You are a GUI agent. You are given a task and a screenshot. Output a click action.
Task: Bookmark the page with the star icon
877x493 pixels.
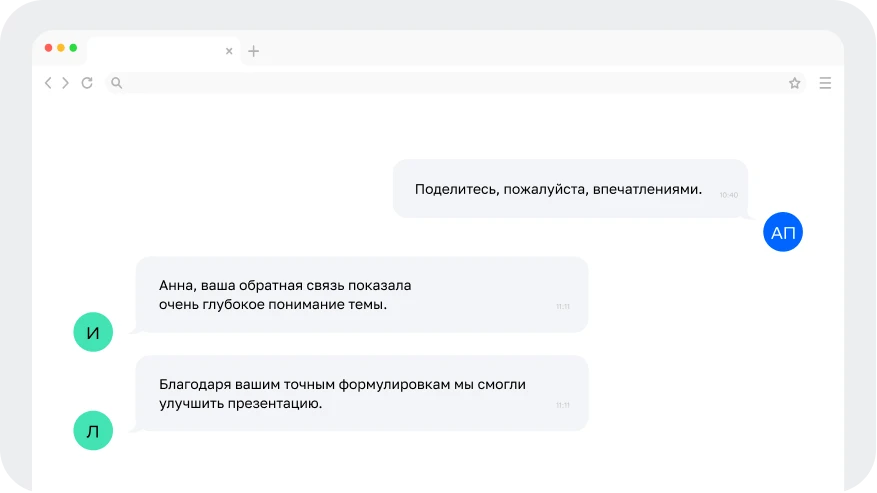(x=795, y=83)
